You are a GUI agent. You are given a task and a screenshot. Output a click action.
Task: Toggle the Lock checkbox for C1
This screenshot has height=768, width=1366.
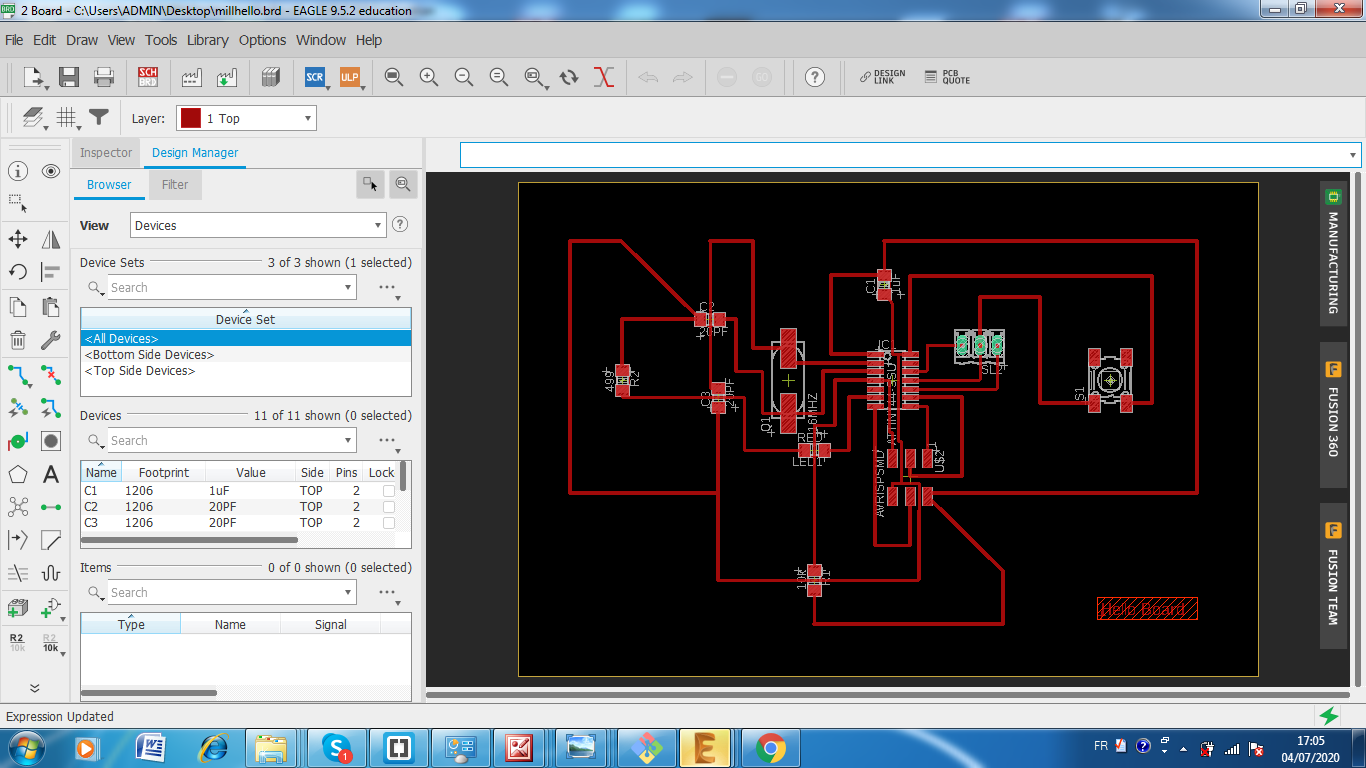[389, 491]
